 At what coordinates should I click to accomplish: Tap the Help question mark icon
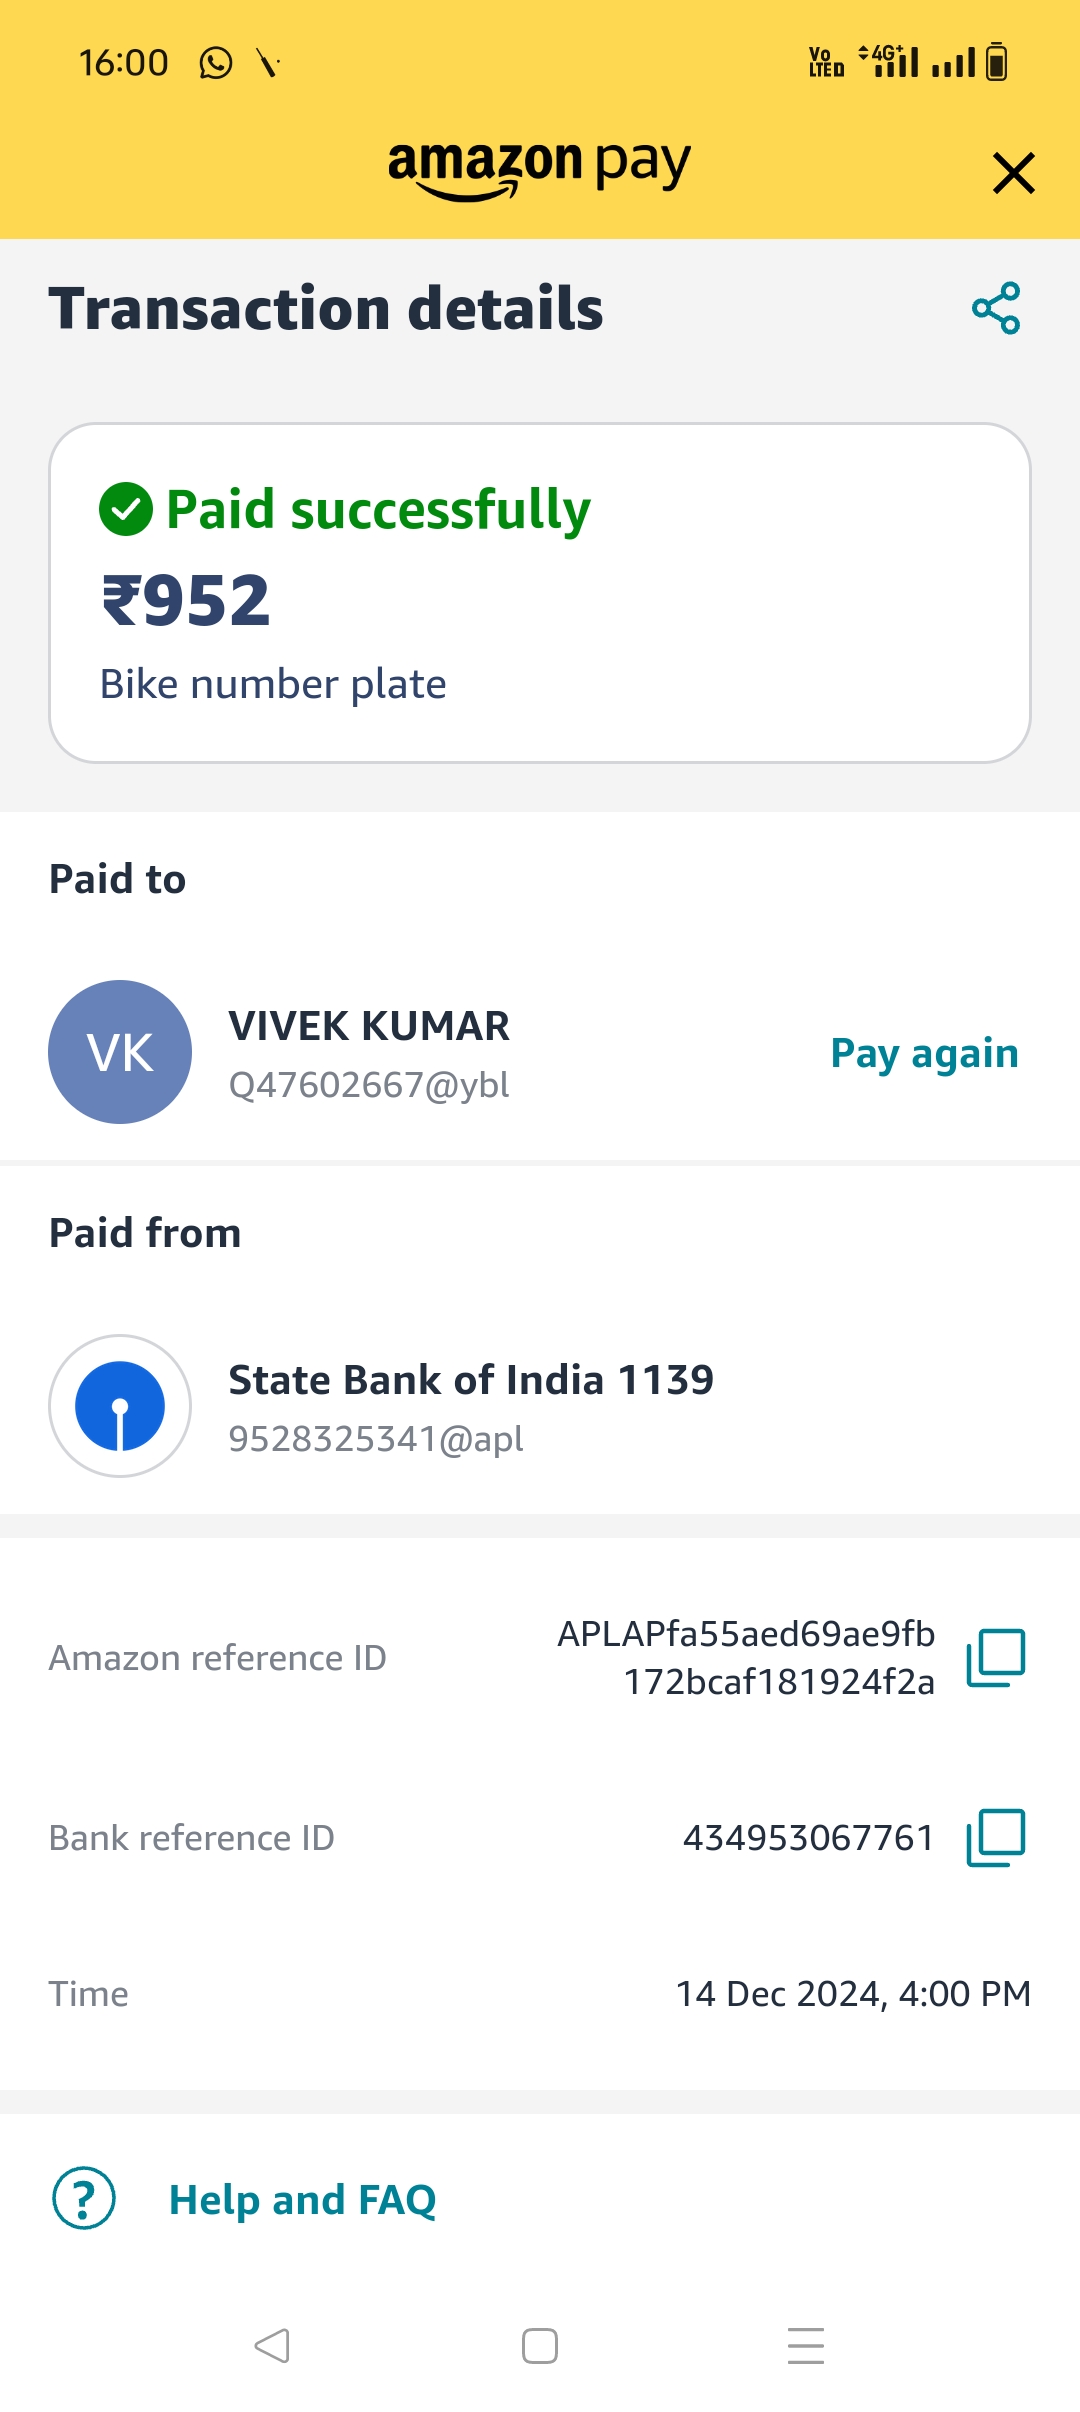(x=84, y=2198)
